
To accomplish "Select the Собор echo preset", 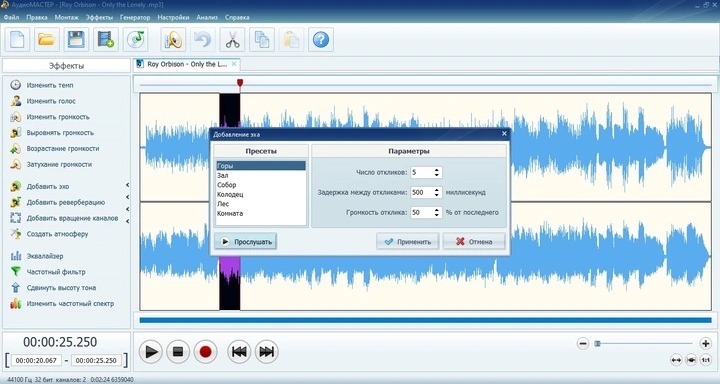I will click(x=260, y=185).
